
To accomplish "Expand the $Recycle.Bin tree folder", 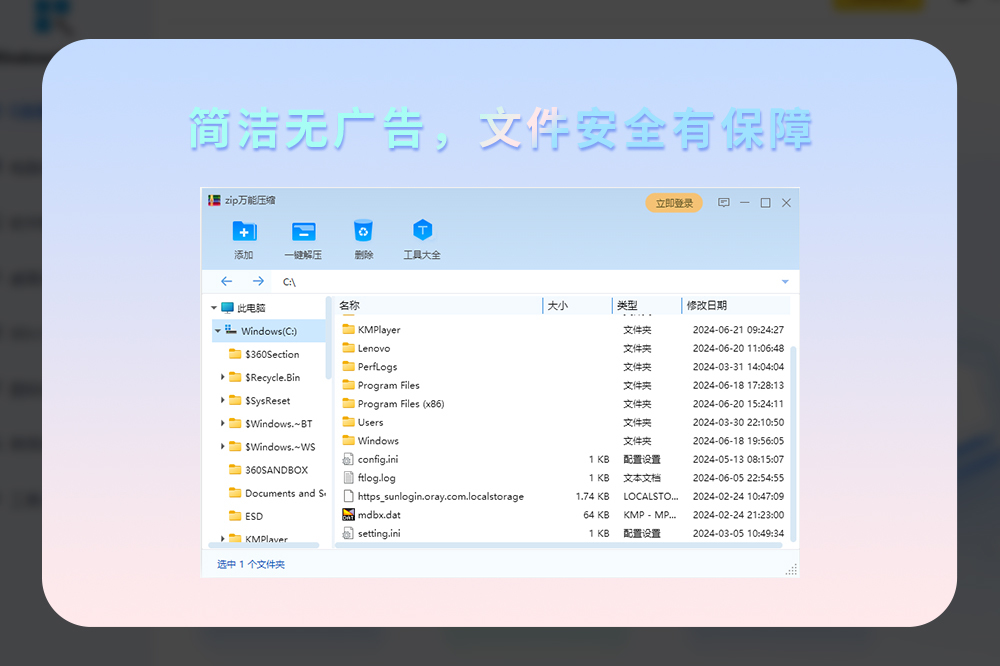I will (223, 377).
